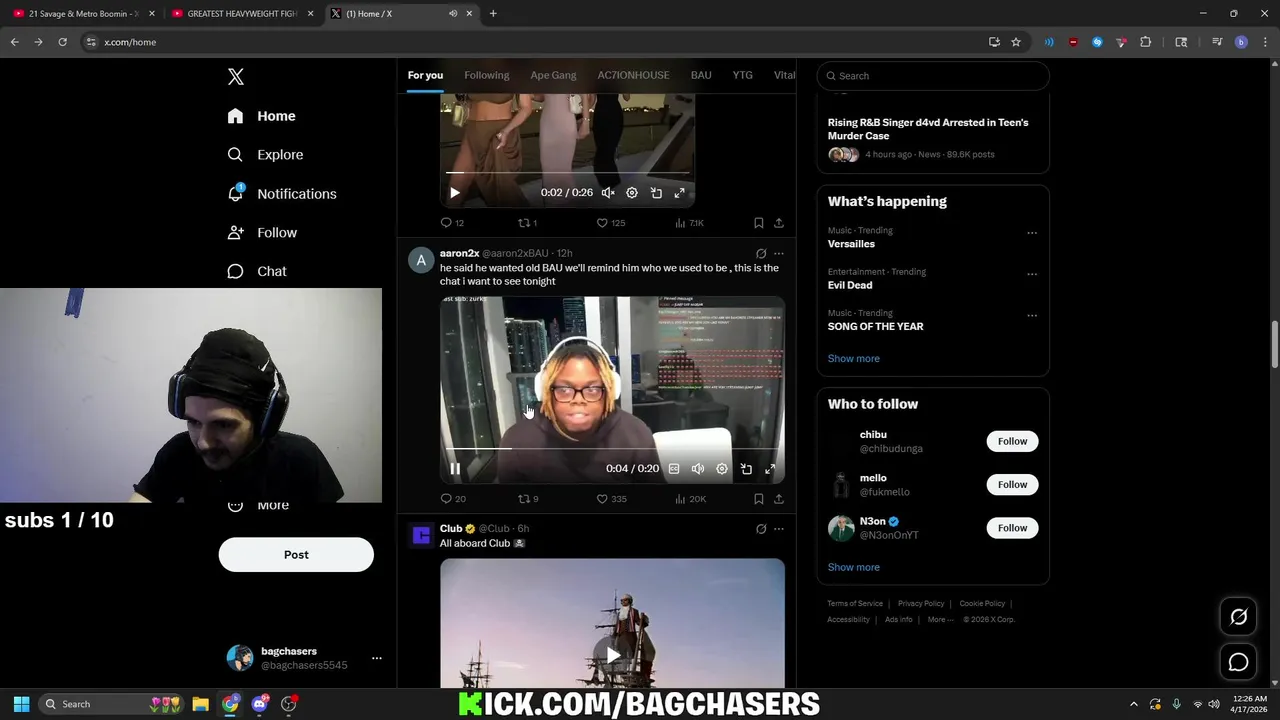
Task: Follow the mello account
Action: pyautogui.click(x=1012, y=485)
